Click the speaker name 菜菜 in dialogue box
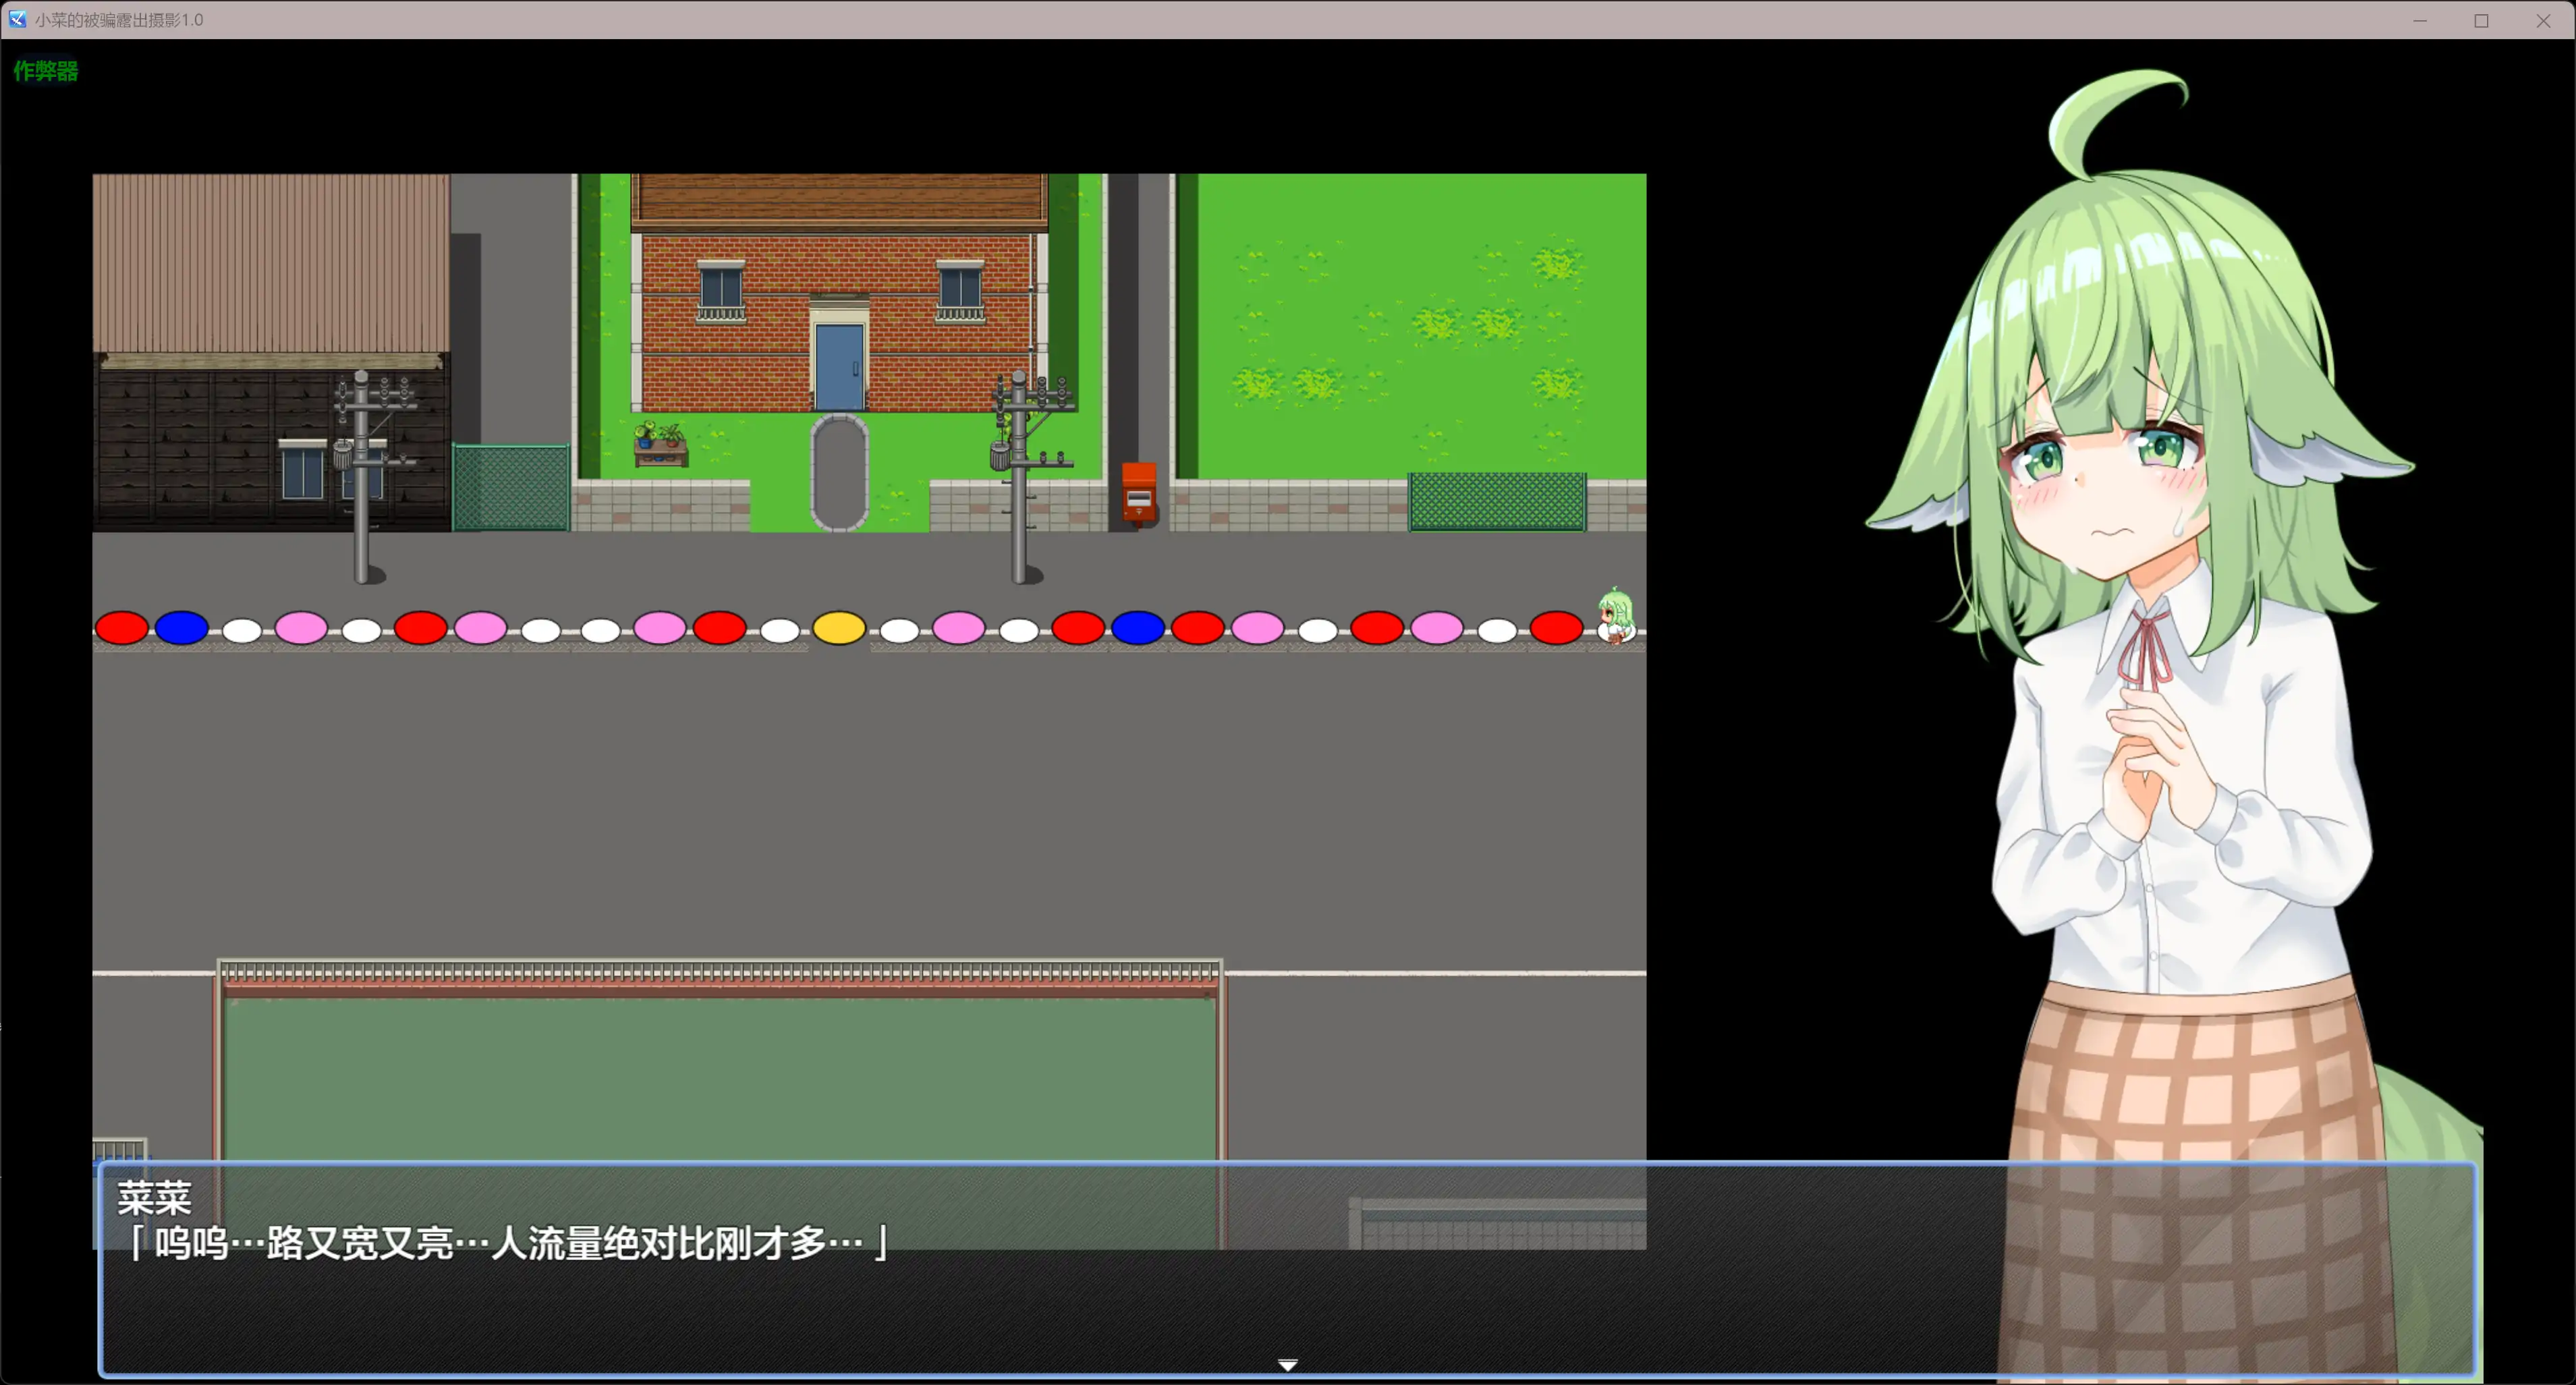The image size is (2576, 1385). pos(154,1198)
